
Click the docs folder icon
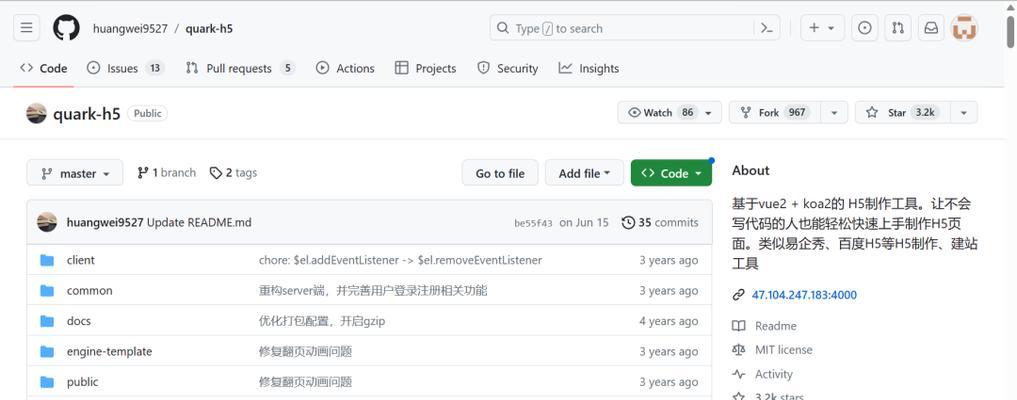(47, 321)
